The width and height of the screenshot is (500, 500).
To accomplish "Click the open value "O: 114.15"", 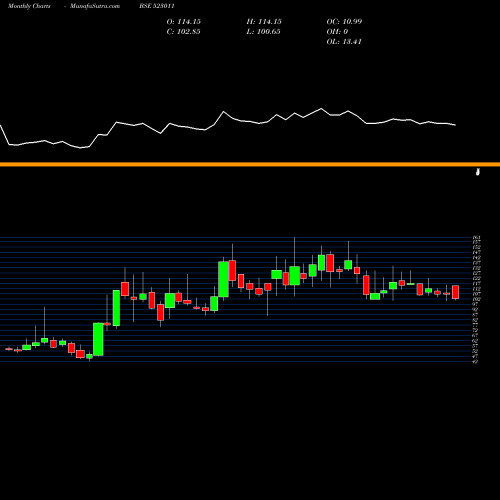I will click(x=184, y=22).
